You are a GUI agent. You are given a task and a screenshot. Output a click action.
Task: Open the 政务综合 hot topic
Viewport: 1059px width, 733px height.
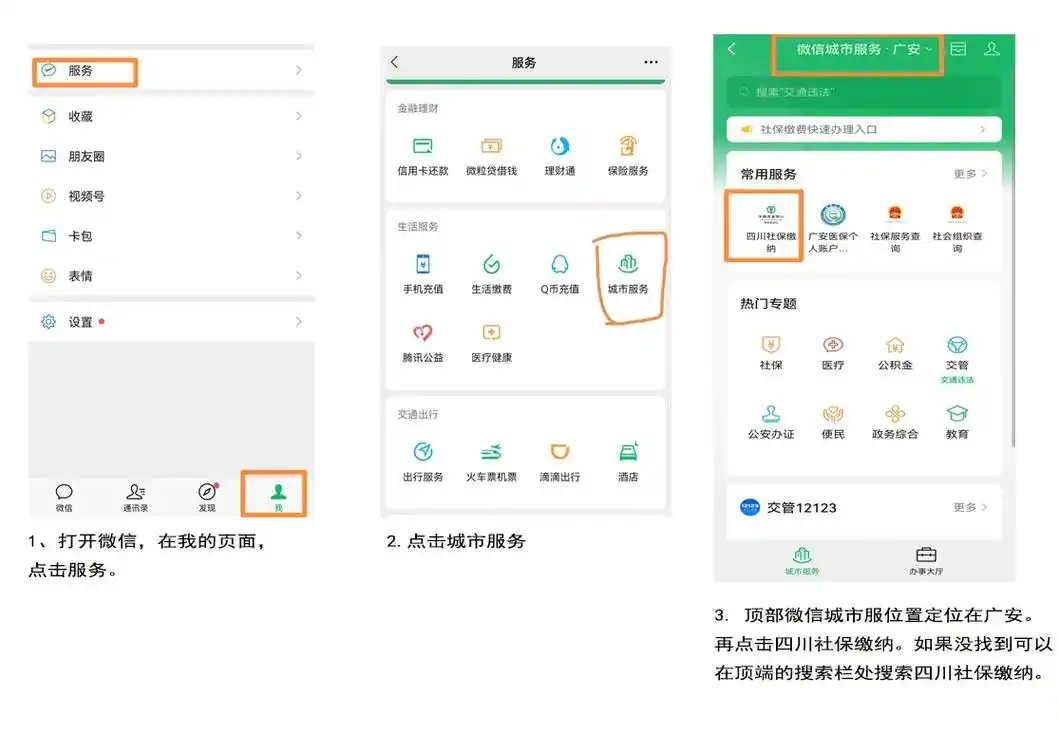point(895,422)
